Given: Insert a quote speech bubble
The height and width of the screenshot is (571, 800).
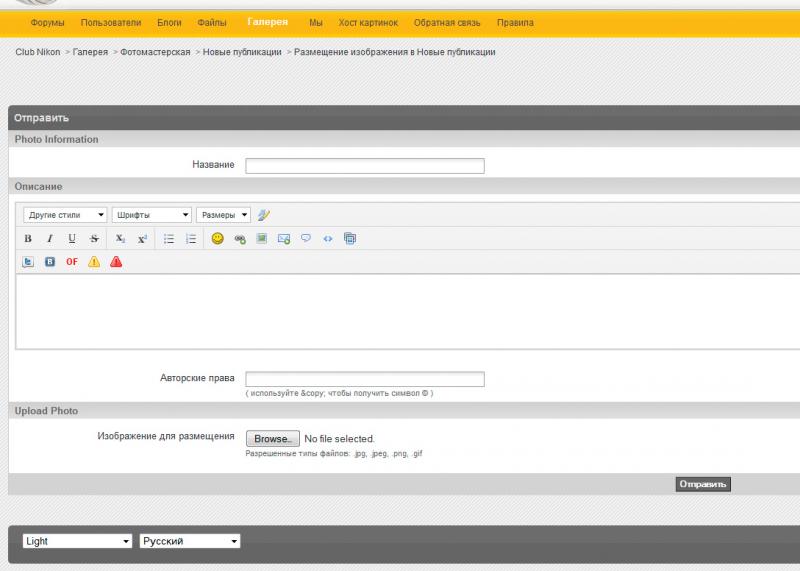Looking at the screenshot, I should [x=306, y=238].
